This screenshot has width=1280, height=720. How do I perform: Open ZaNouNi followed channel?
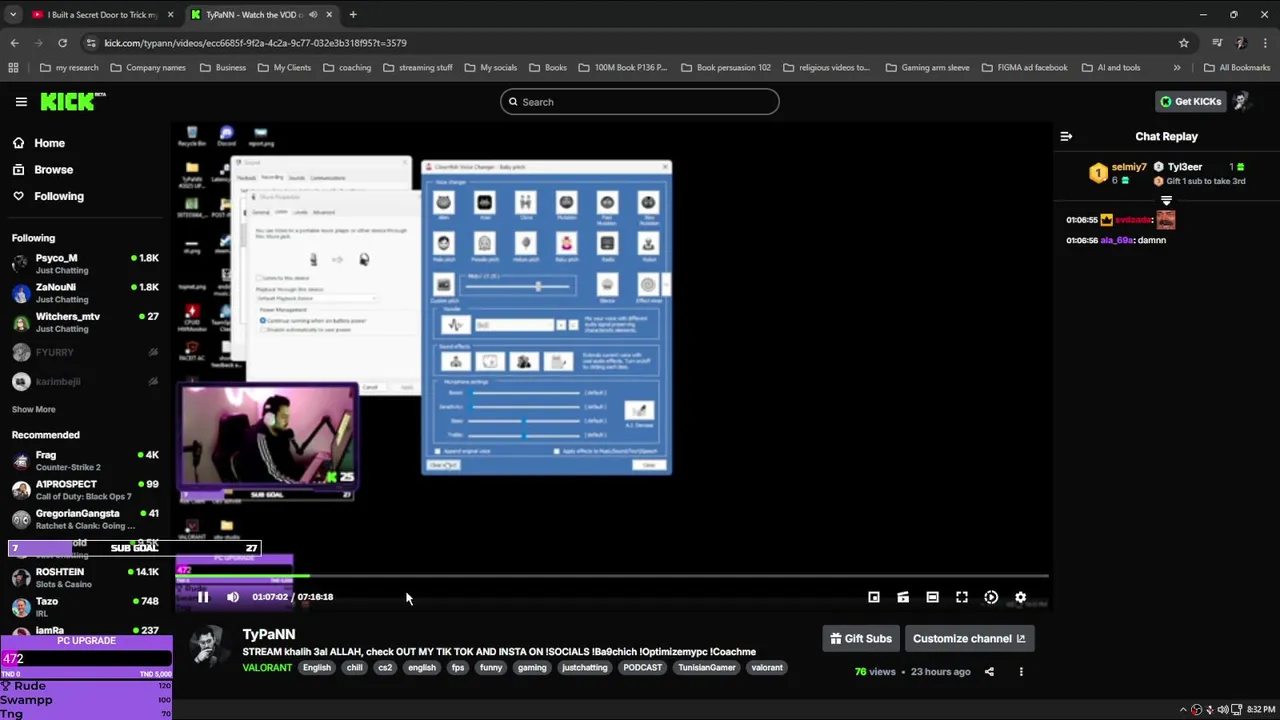[85, 293]
